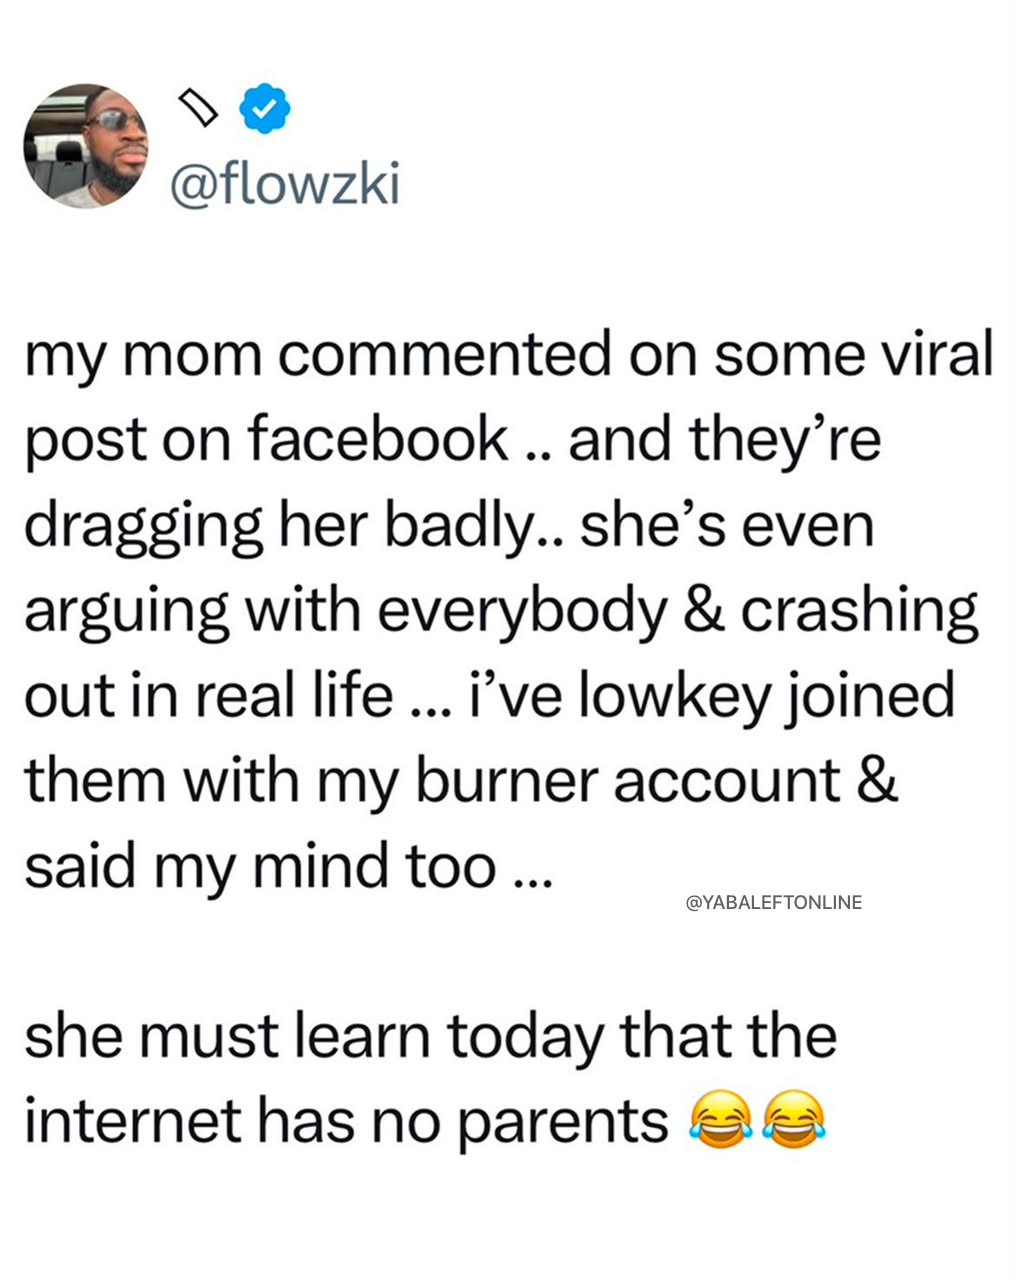Viewport: 1022px width, 1280px height.
Task: Open the profile picture of flowzki
Action: (x=86, y=146)
